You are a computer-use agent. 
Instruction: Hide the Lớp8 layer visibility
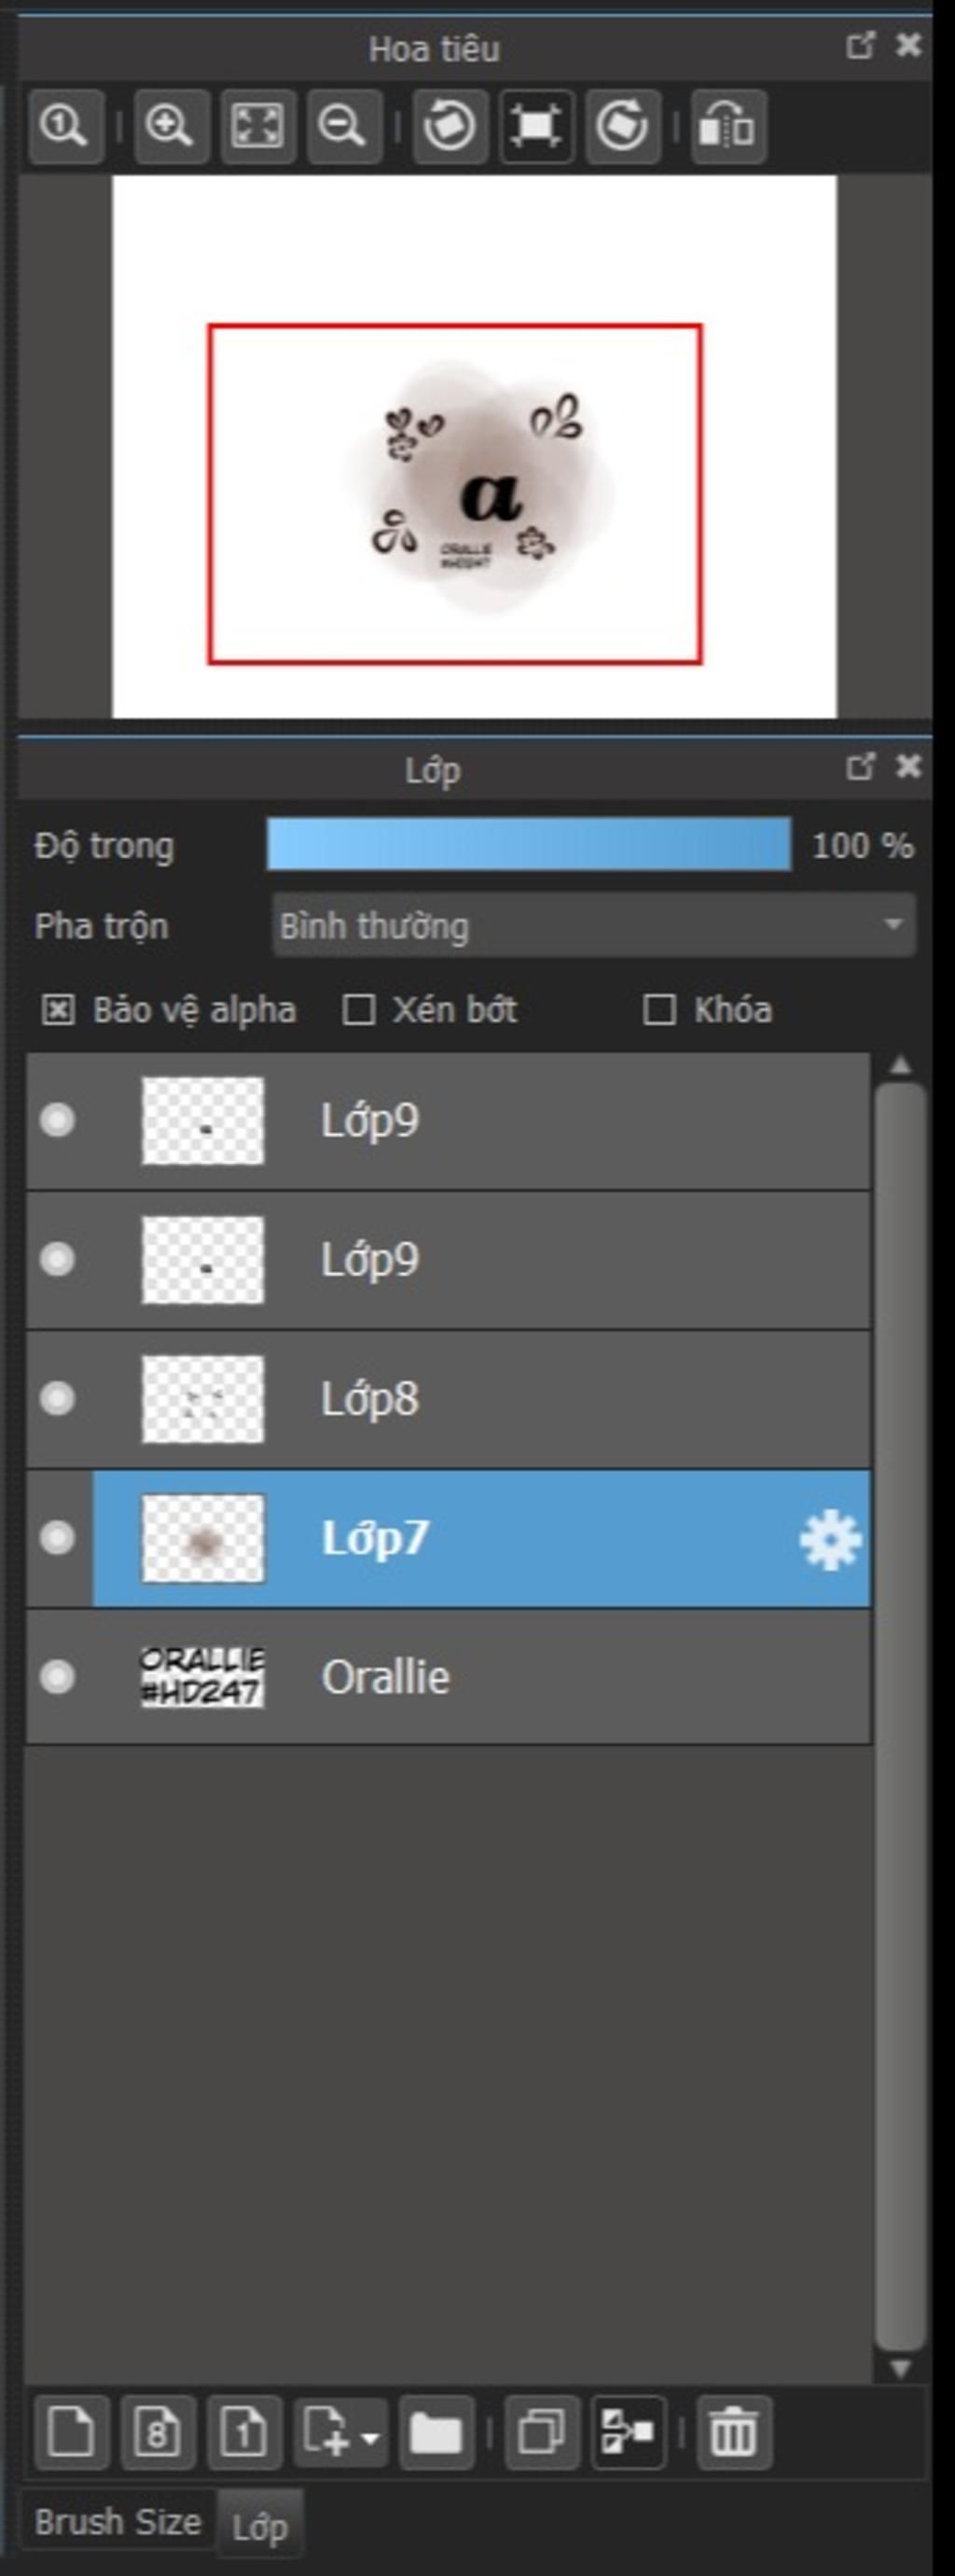[x=57, y=1398]
